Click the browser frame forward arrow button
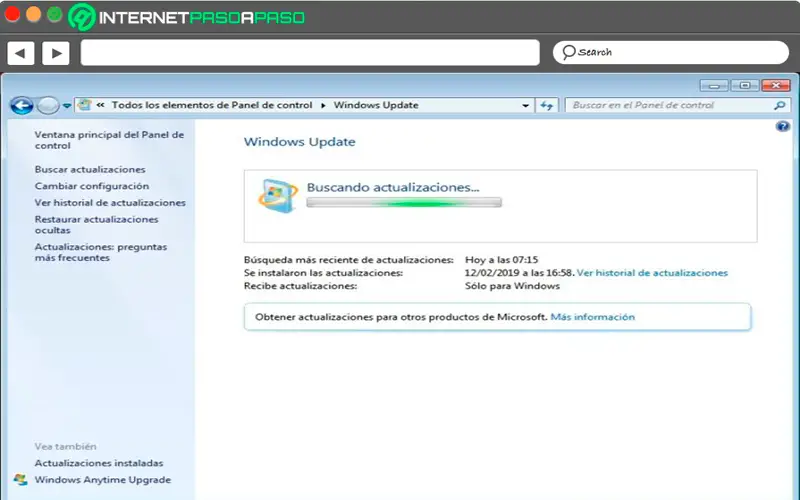This screenshot has height=500, width=800. [56, 53]
